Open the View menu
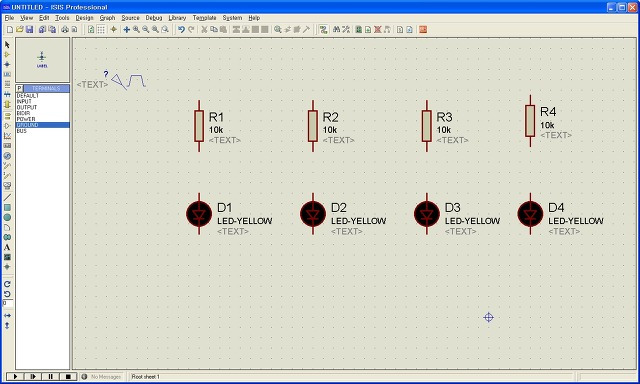 27,18
